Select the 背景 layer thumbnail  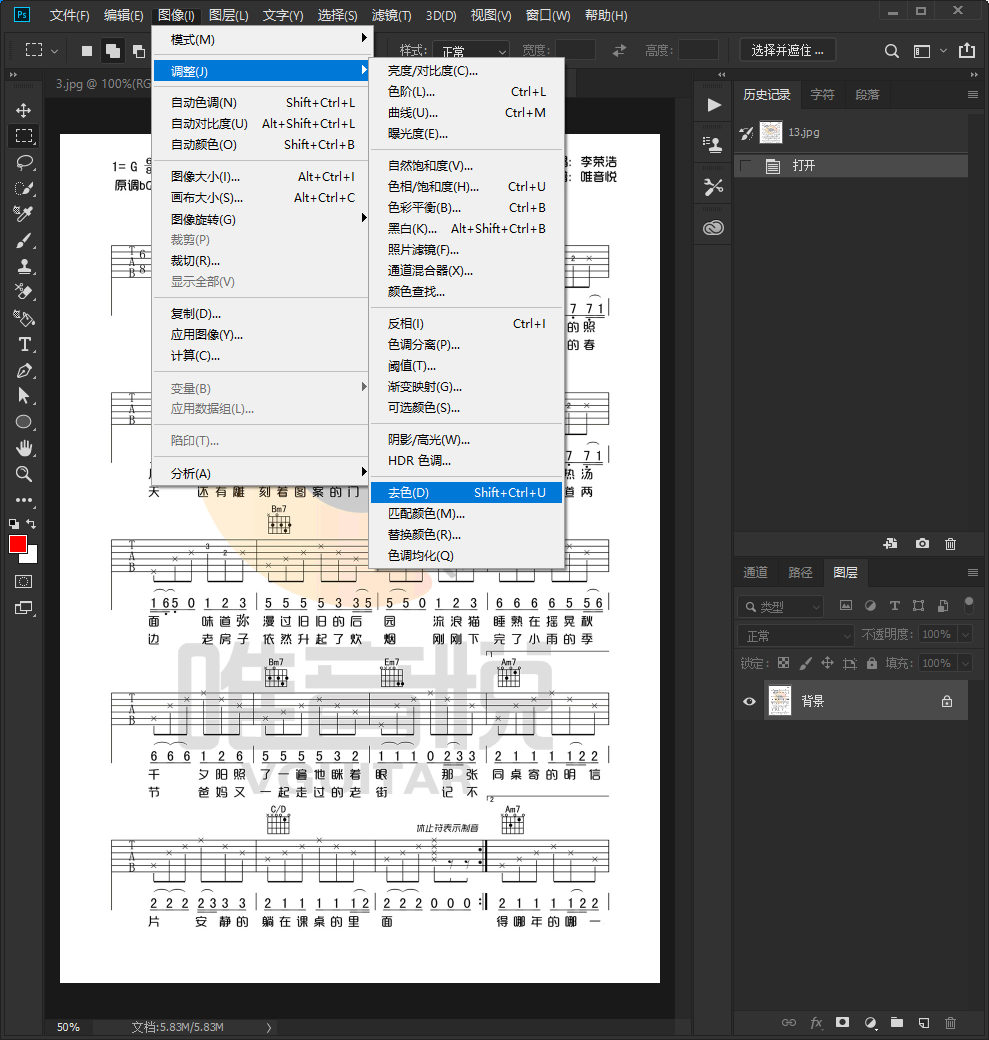point(780,701)
